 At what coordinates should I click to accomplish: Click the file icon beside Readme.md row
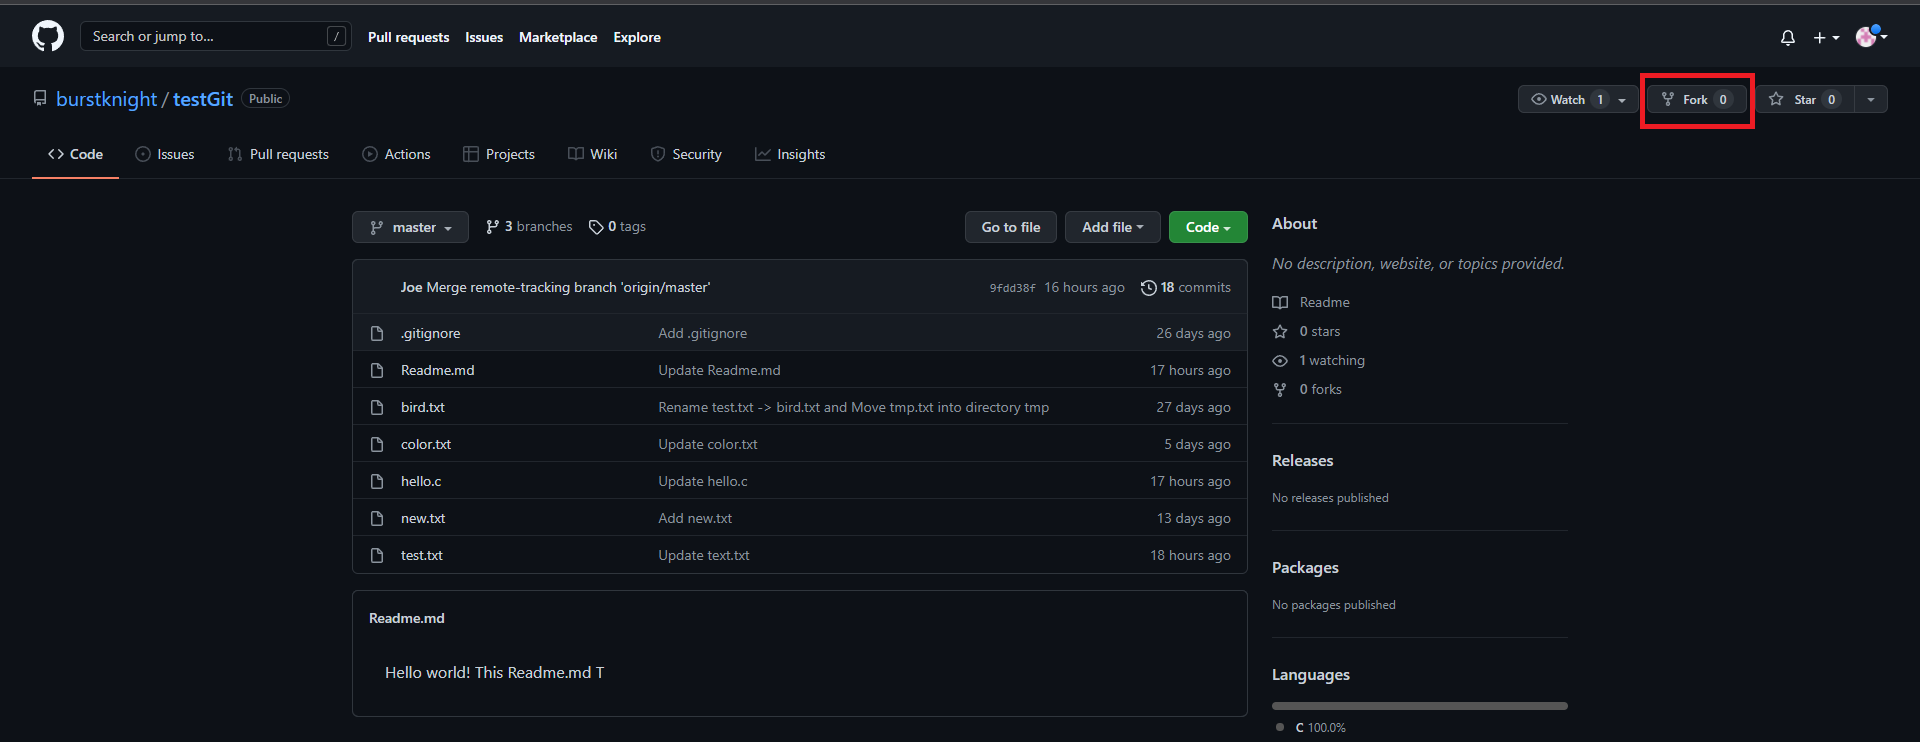377,370
